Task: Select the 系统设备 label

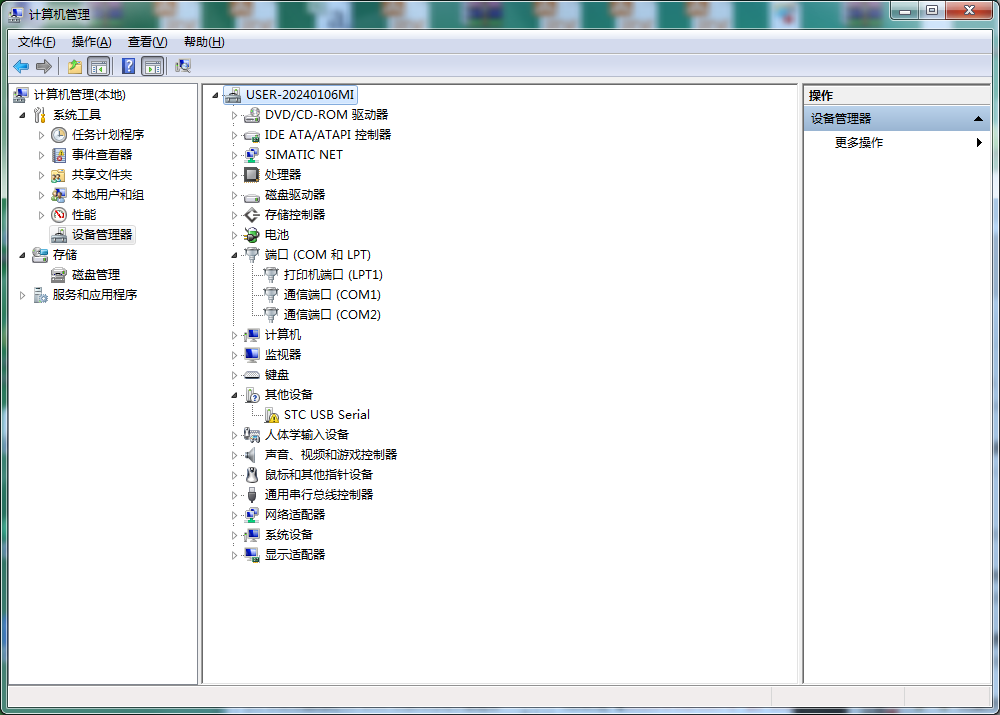Action: click(x=289, y=534)
